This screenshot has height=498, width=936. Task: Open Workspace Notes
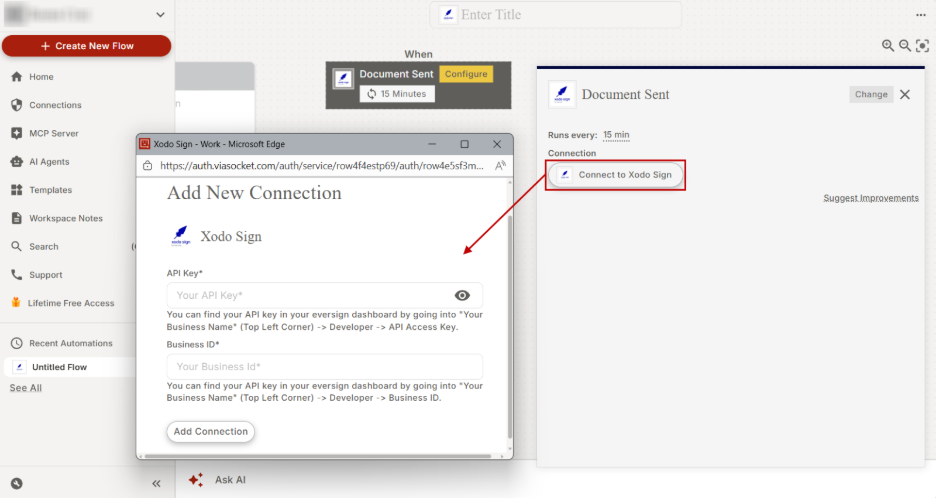[x=66, y=219]
